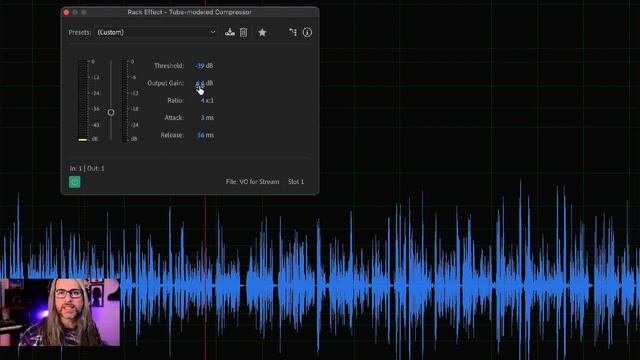Click the Ratio value 4 x:1
This screenshot has width=640, height=360.
tap(207, 100)
